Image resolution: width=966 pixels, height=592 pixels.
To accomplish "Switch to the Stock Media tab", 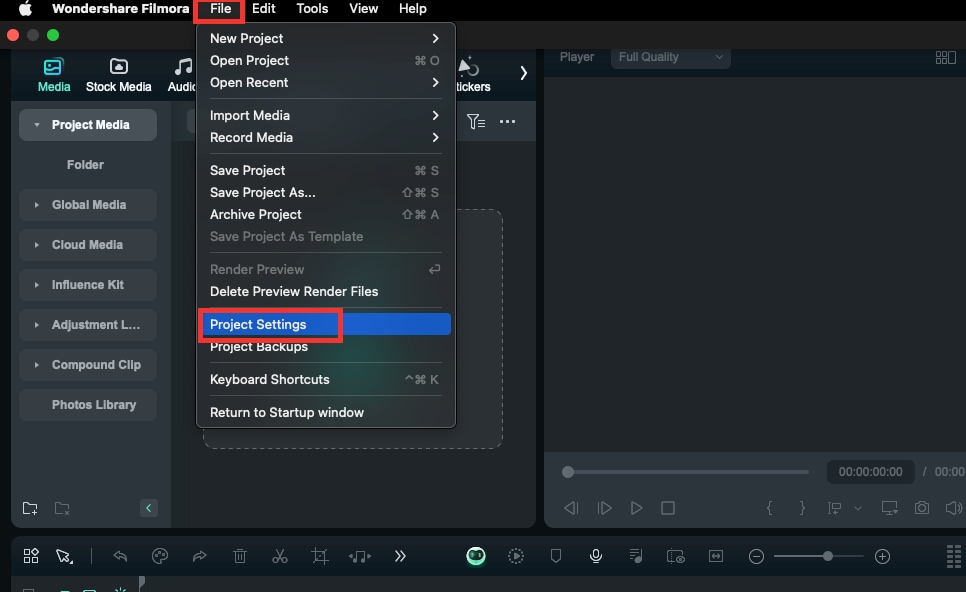I will 118,75.
